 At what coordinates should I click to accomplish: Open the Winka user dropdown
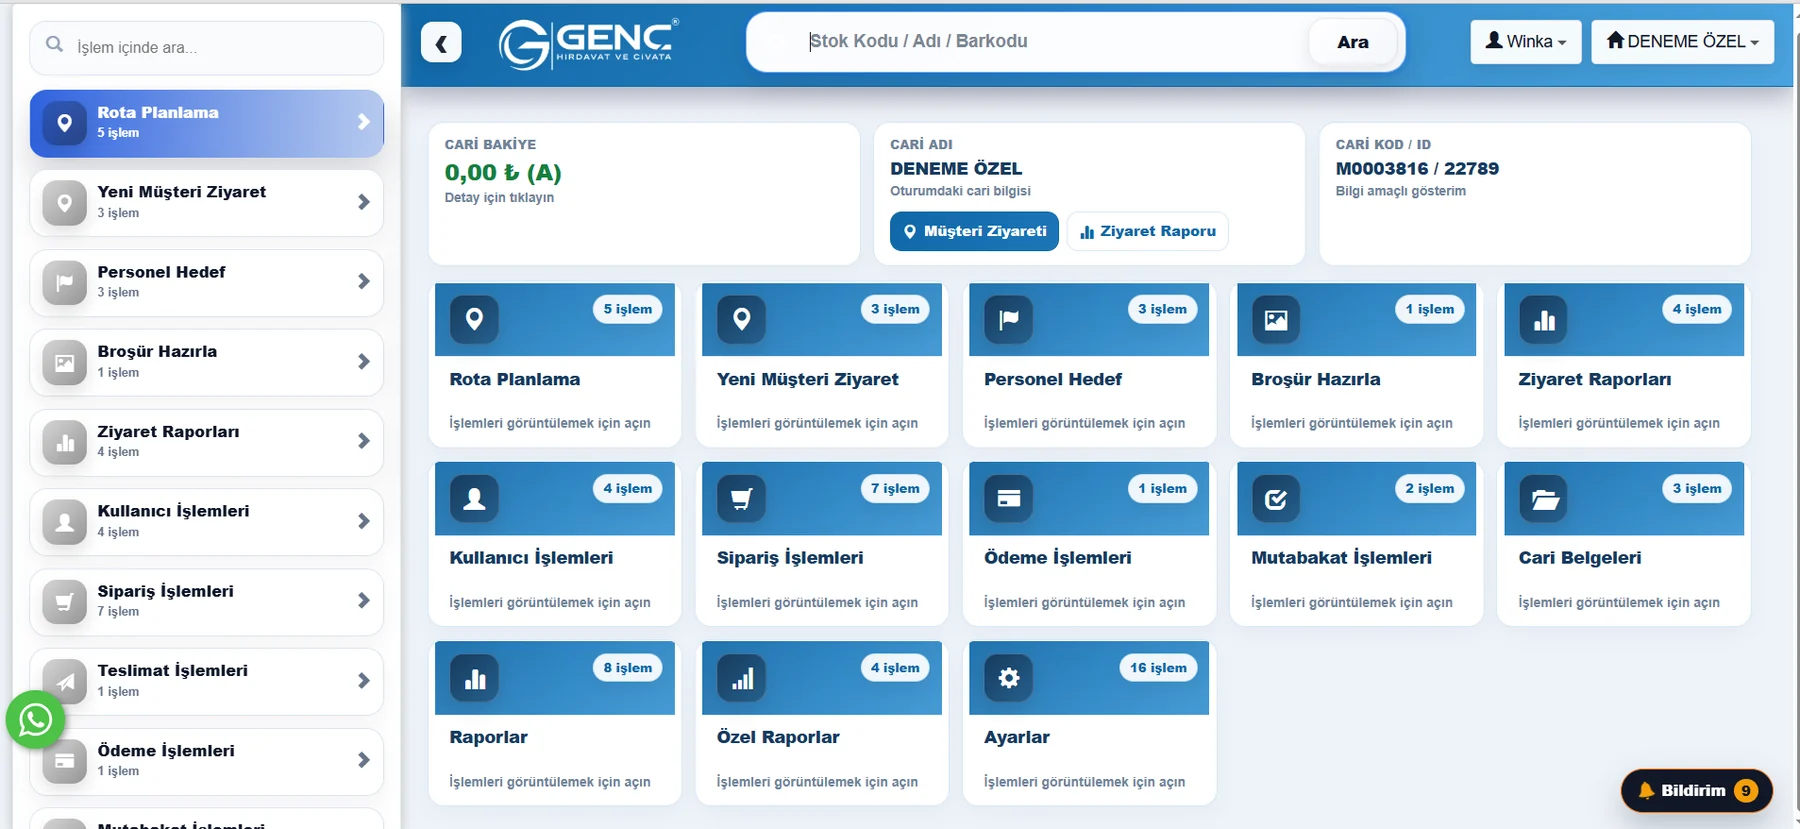pos(1525,42)
